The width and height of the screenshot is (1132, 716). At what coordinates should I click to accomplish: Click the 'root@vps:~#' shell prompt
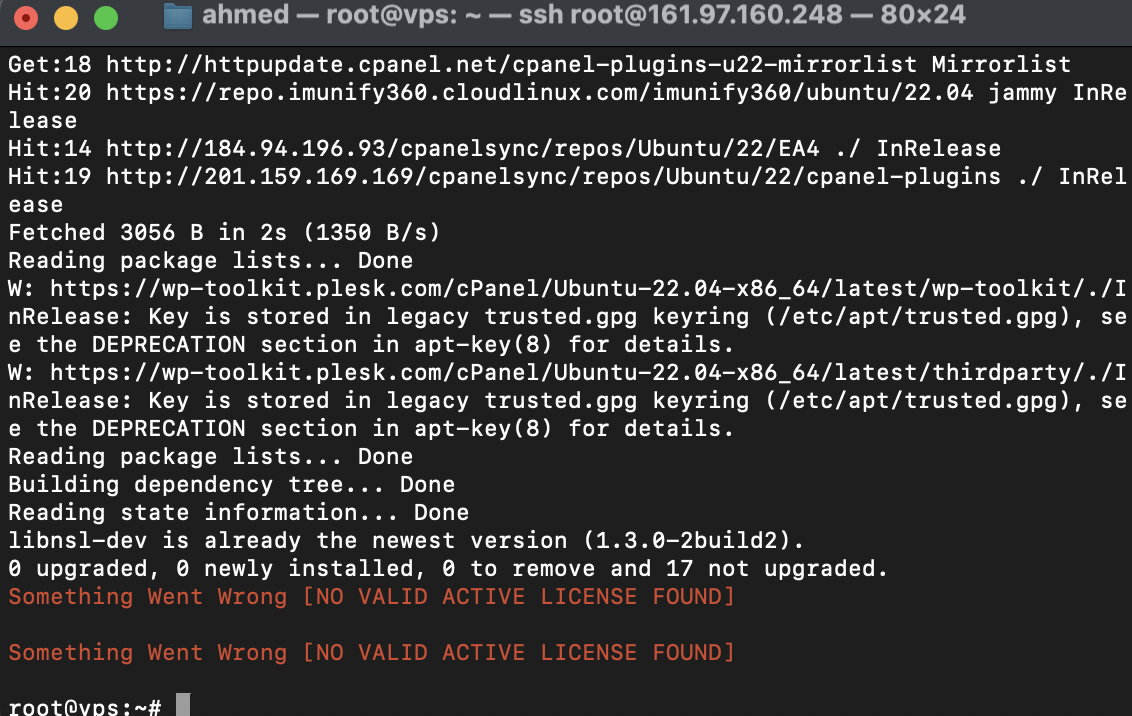84,707
